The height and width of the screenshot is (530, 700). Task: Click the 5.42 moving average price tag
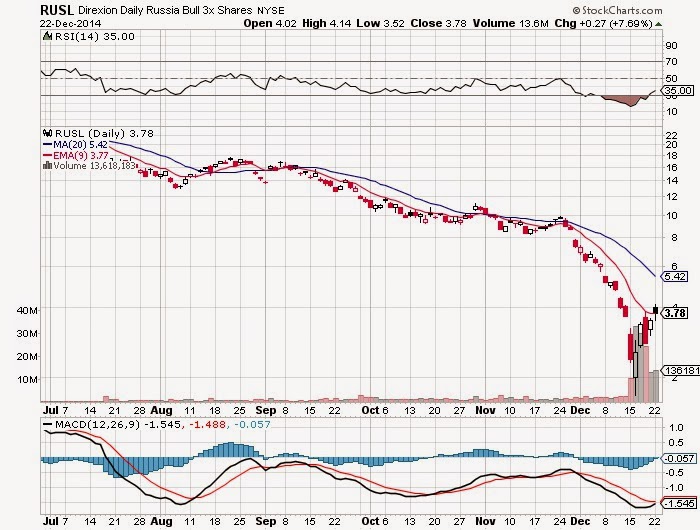point(675,276)
